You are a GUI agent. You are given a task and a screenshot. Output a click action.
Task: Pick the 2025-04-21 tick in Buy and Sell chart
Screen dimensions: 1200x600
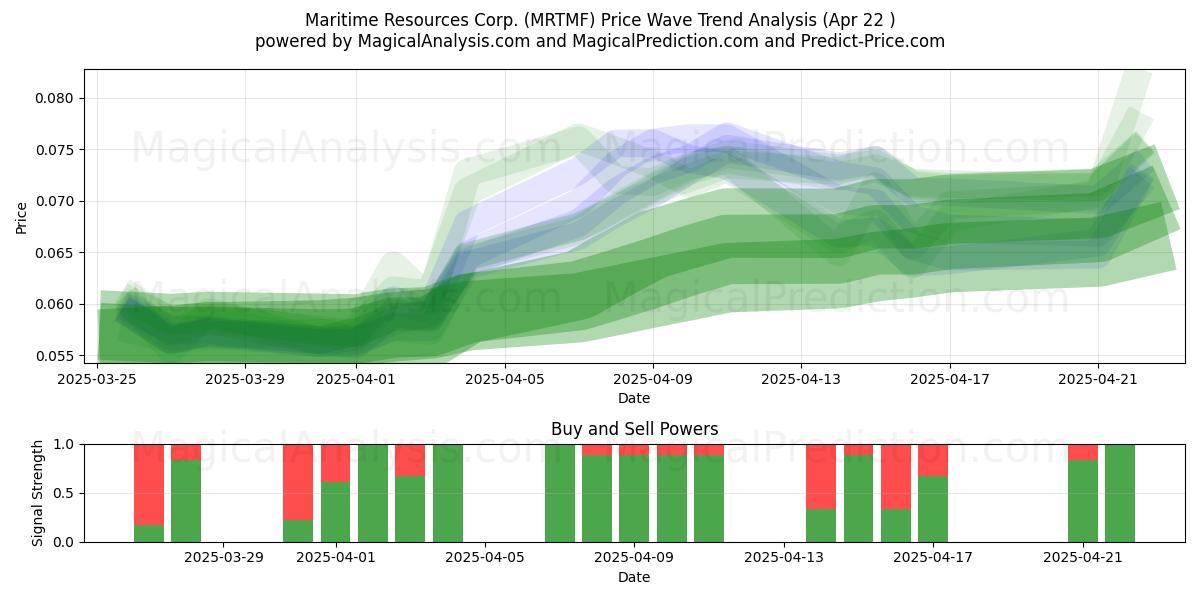[1083, 558]
